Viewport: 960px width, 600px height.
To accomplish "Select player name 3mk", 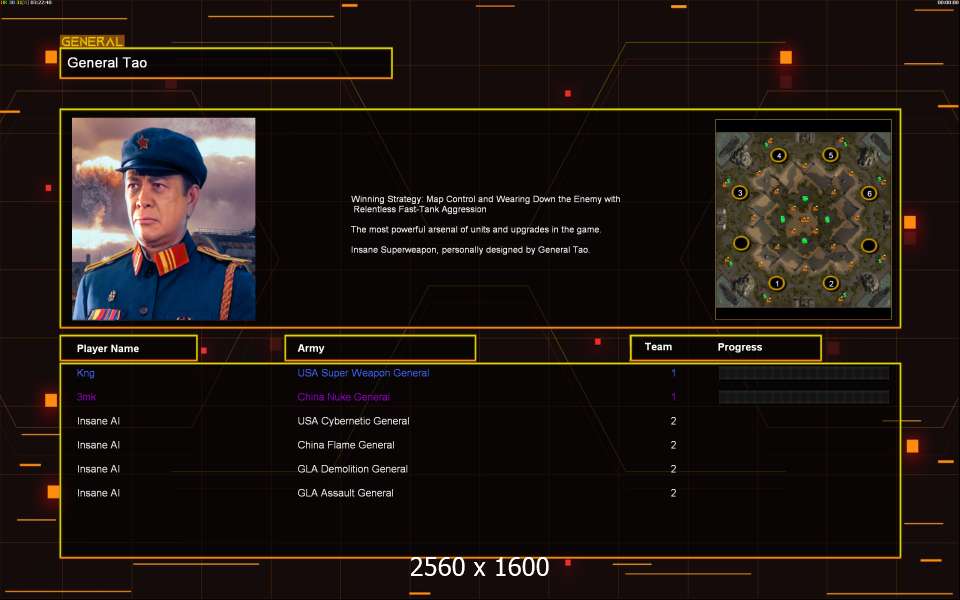I will [x=86, y=397].
